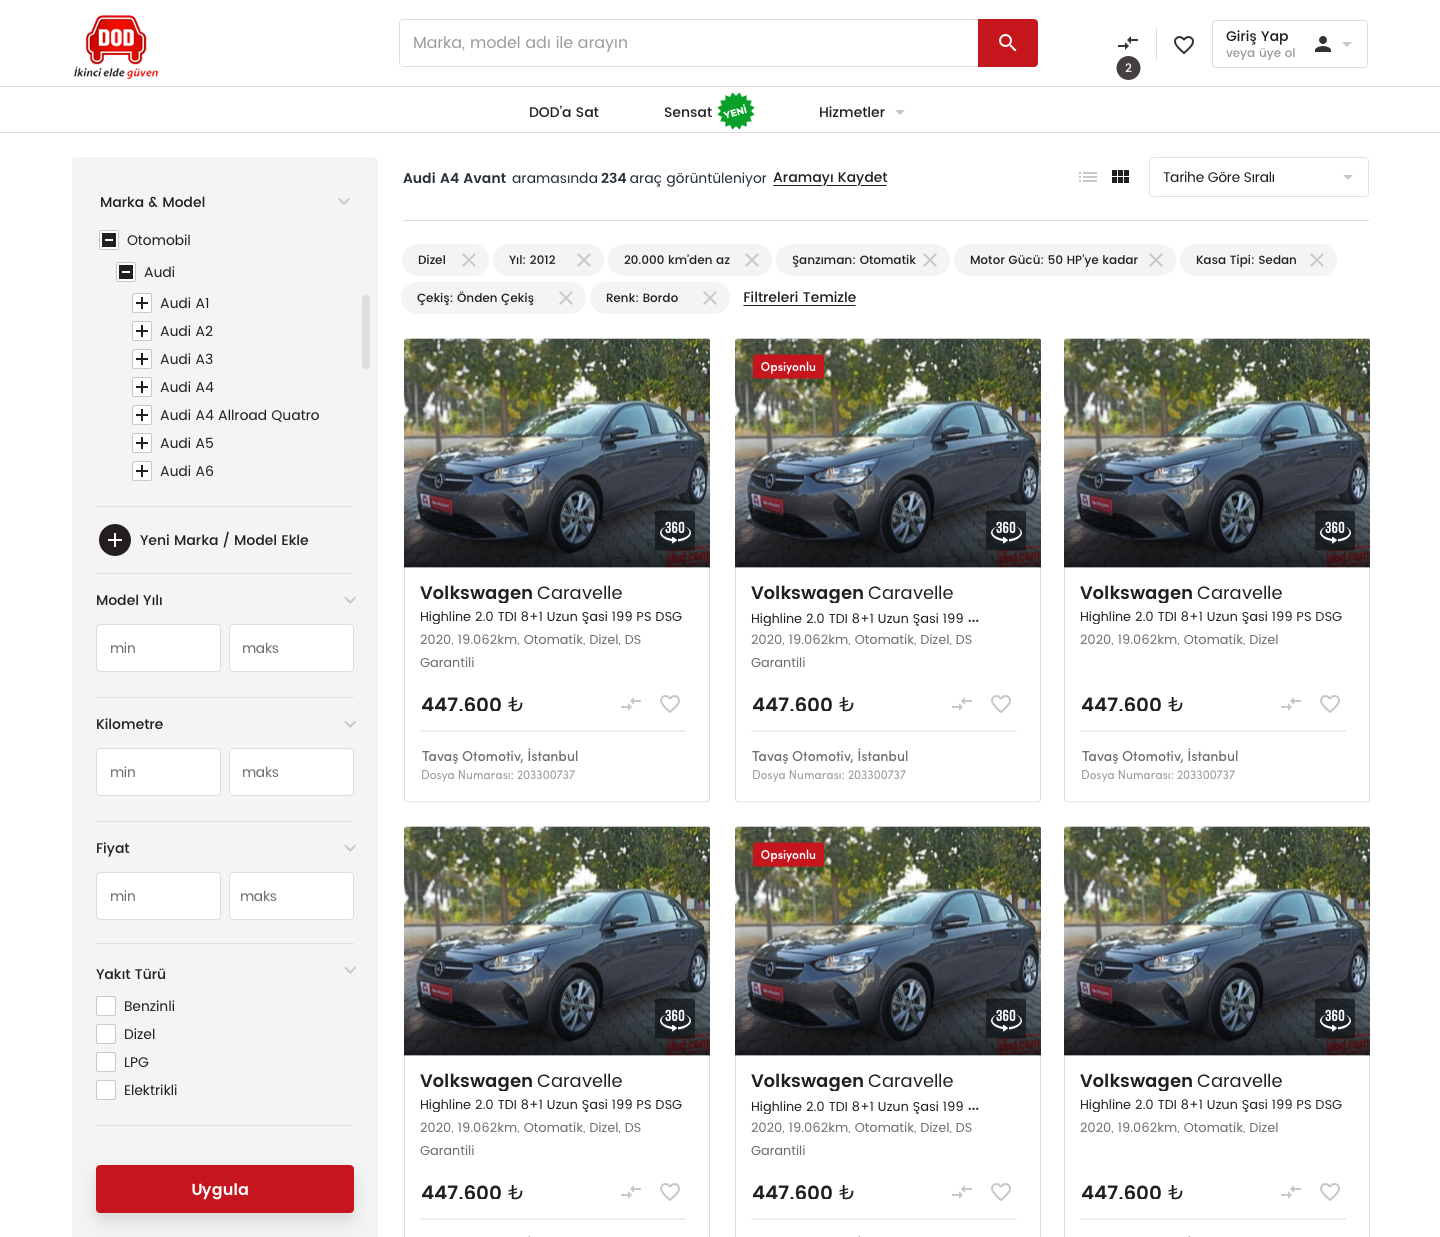1440x1237 pixels.
Task: Open the compare icon in the header
Action: coord(1128,44)
